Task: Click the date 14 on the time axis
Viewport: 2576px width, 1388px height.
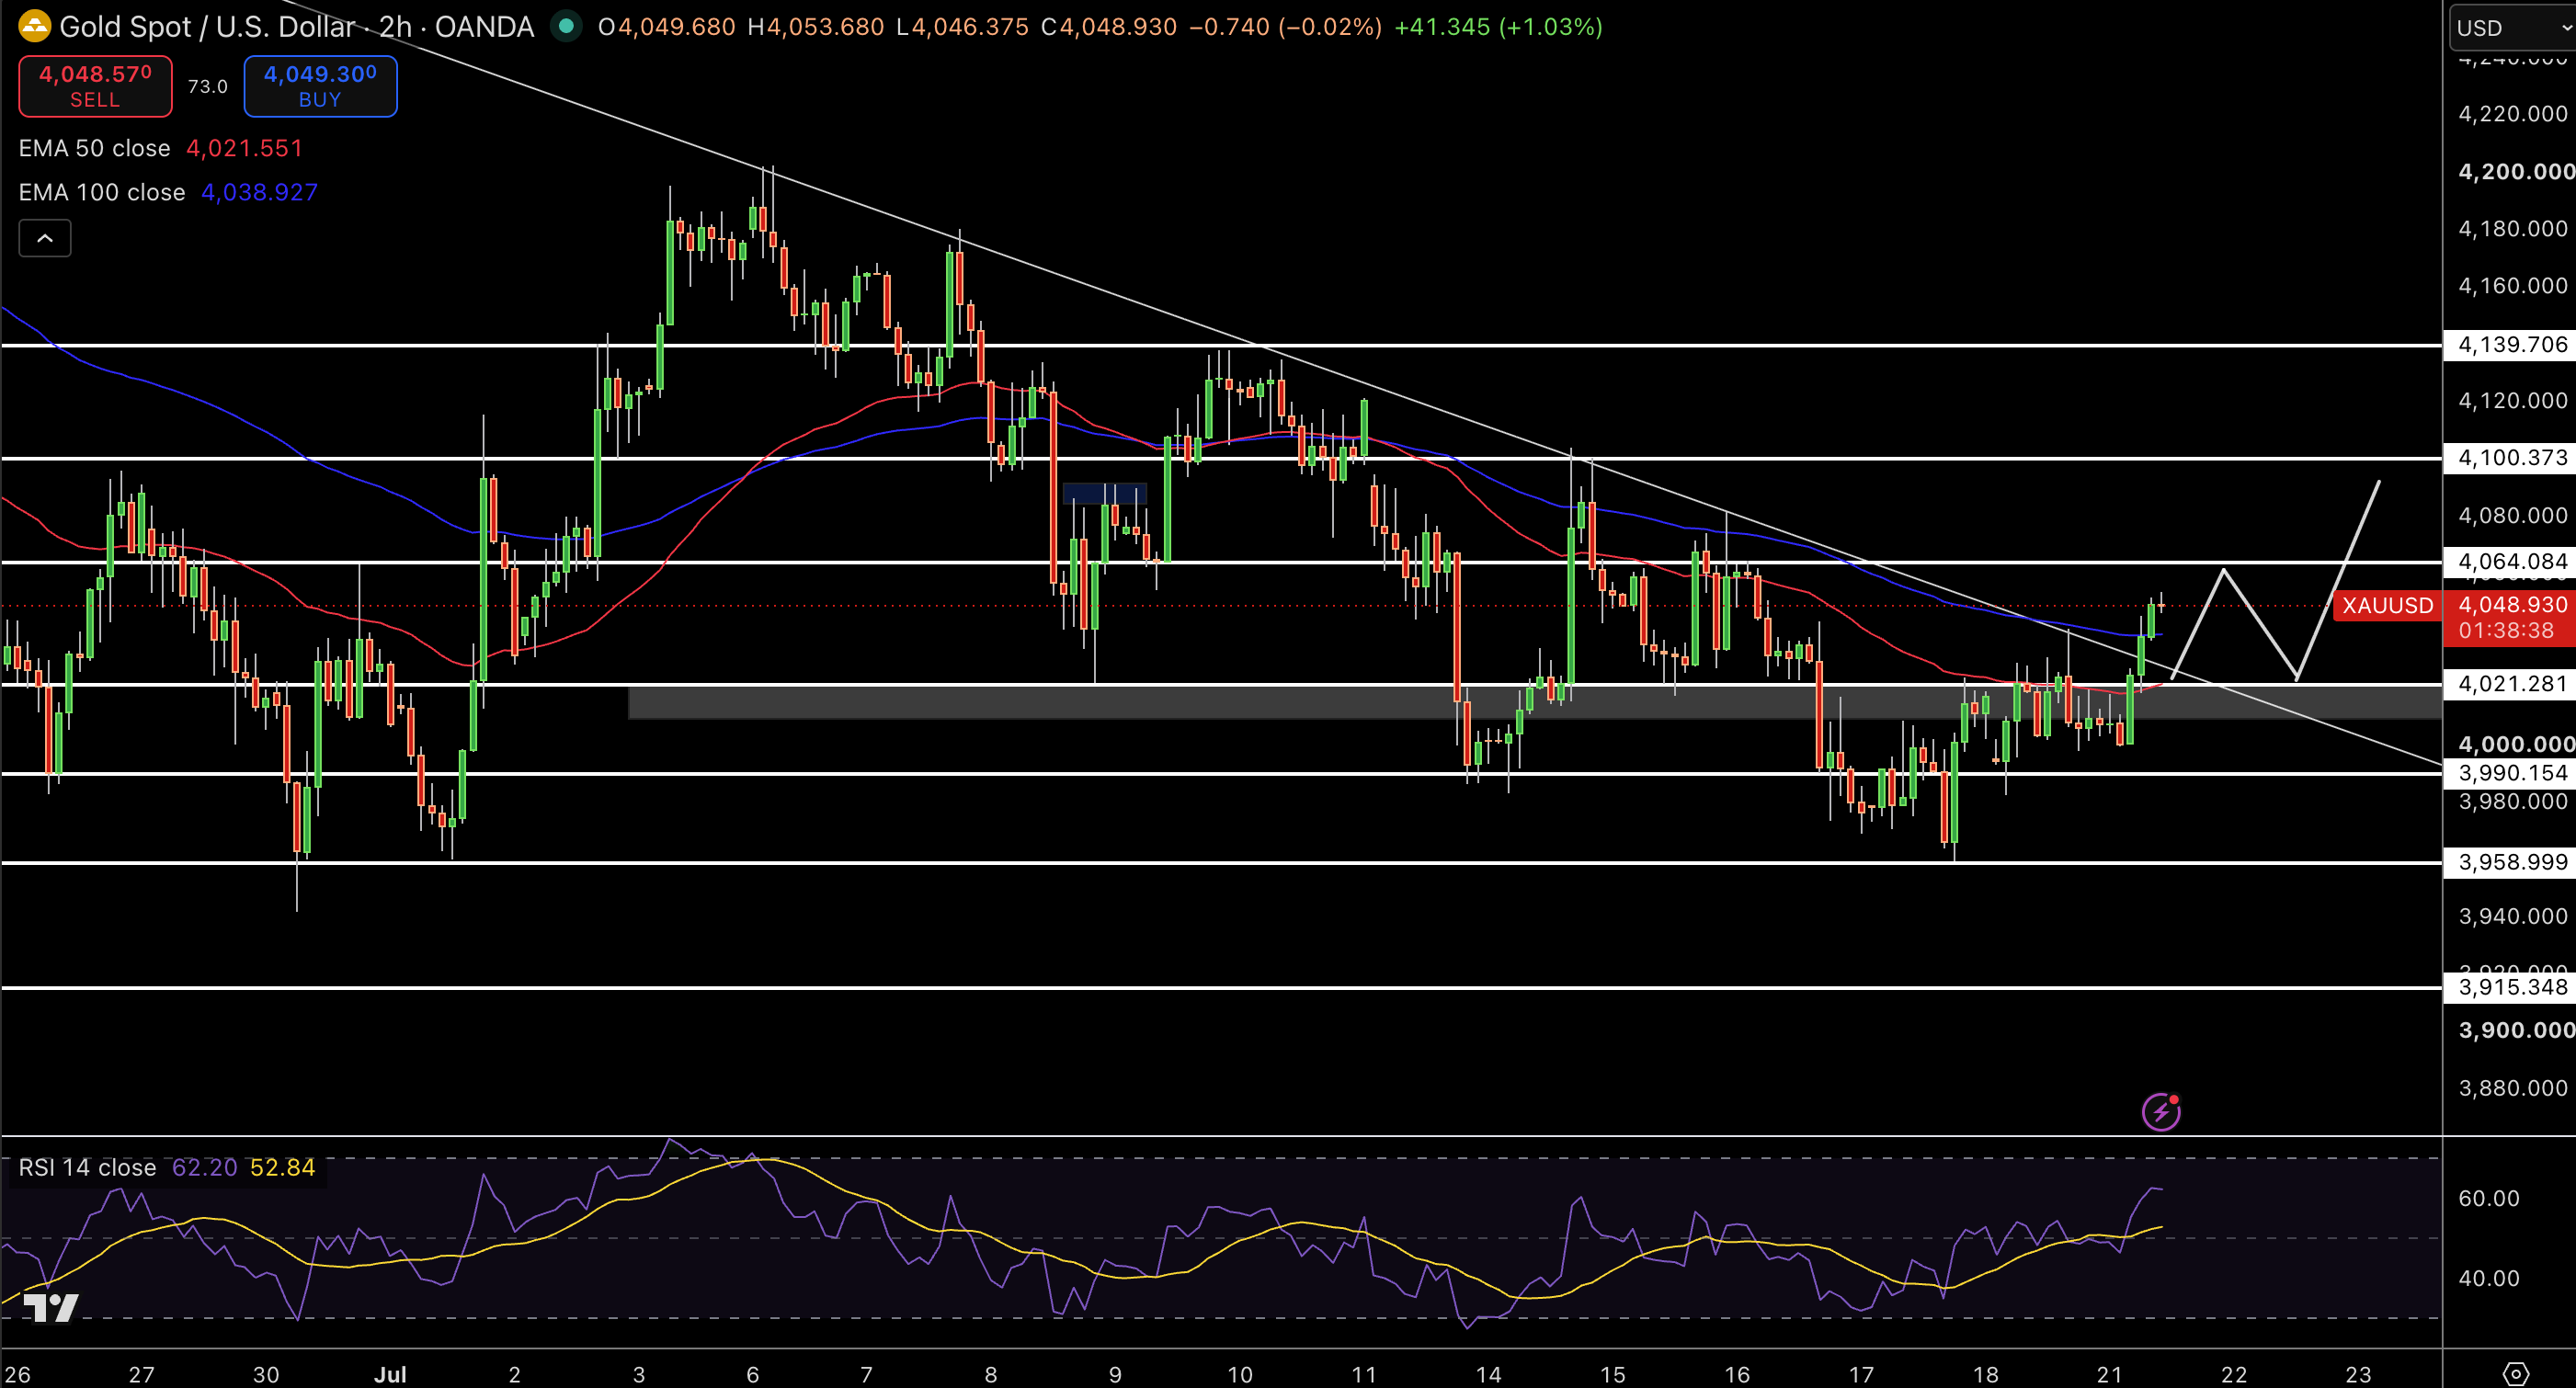Action: [x=1488, y=1374]
